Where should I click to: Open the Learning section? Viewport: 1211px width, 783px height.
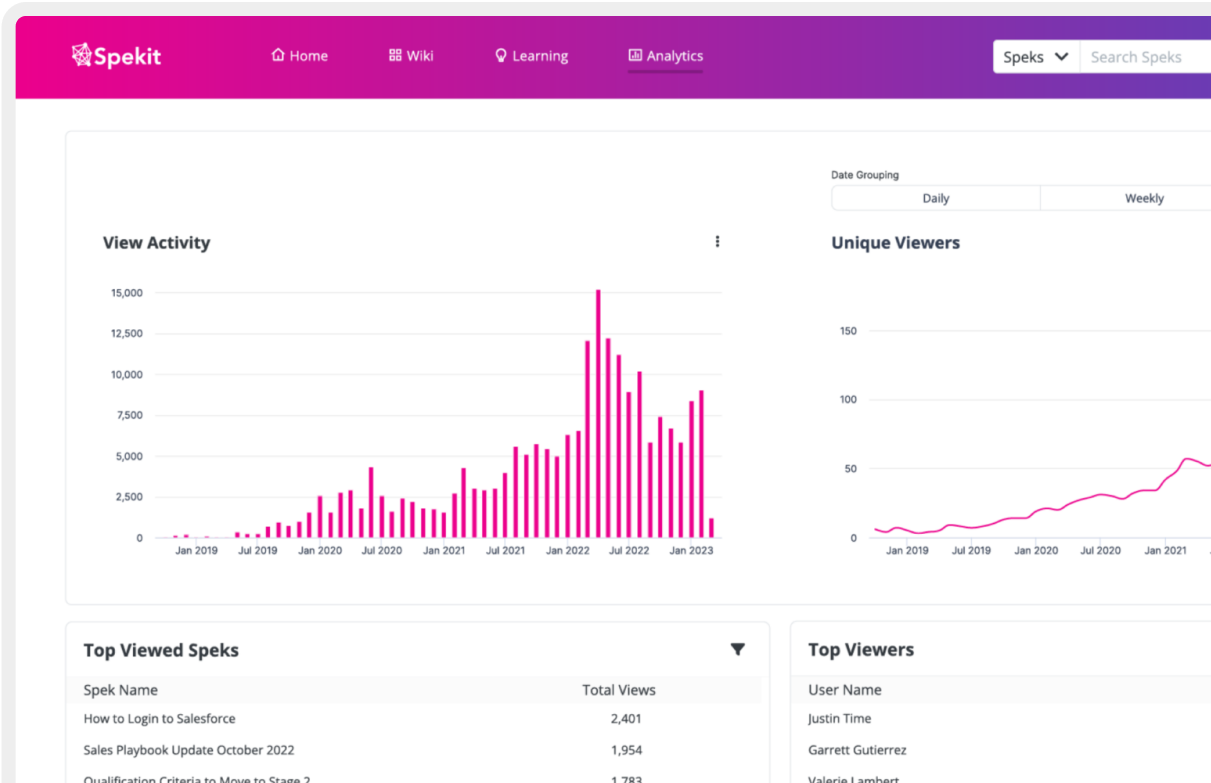tap(531, 55)
